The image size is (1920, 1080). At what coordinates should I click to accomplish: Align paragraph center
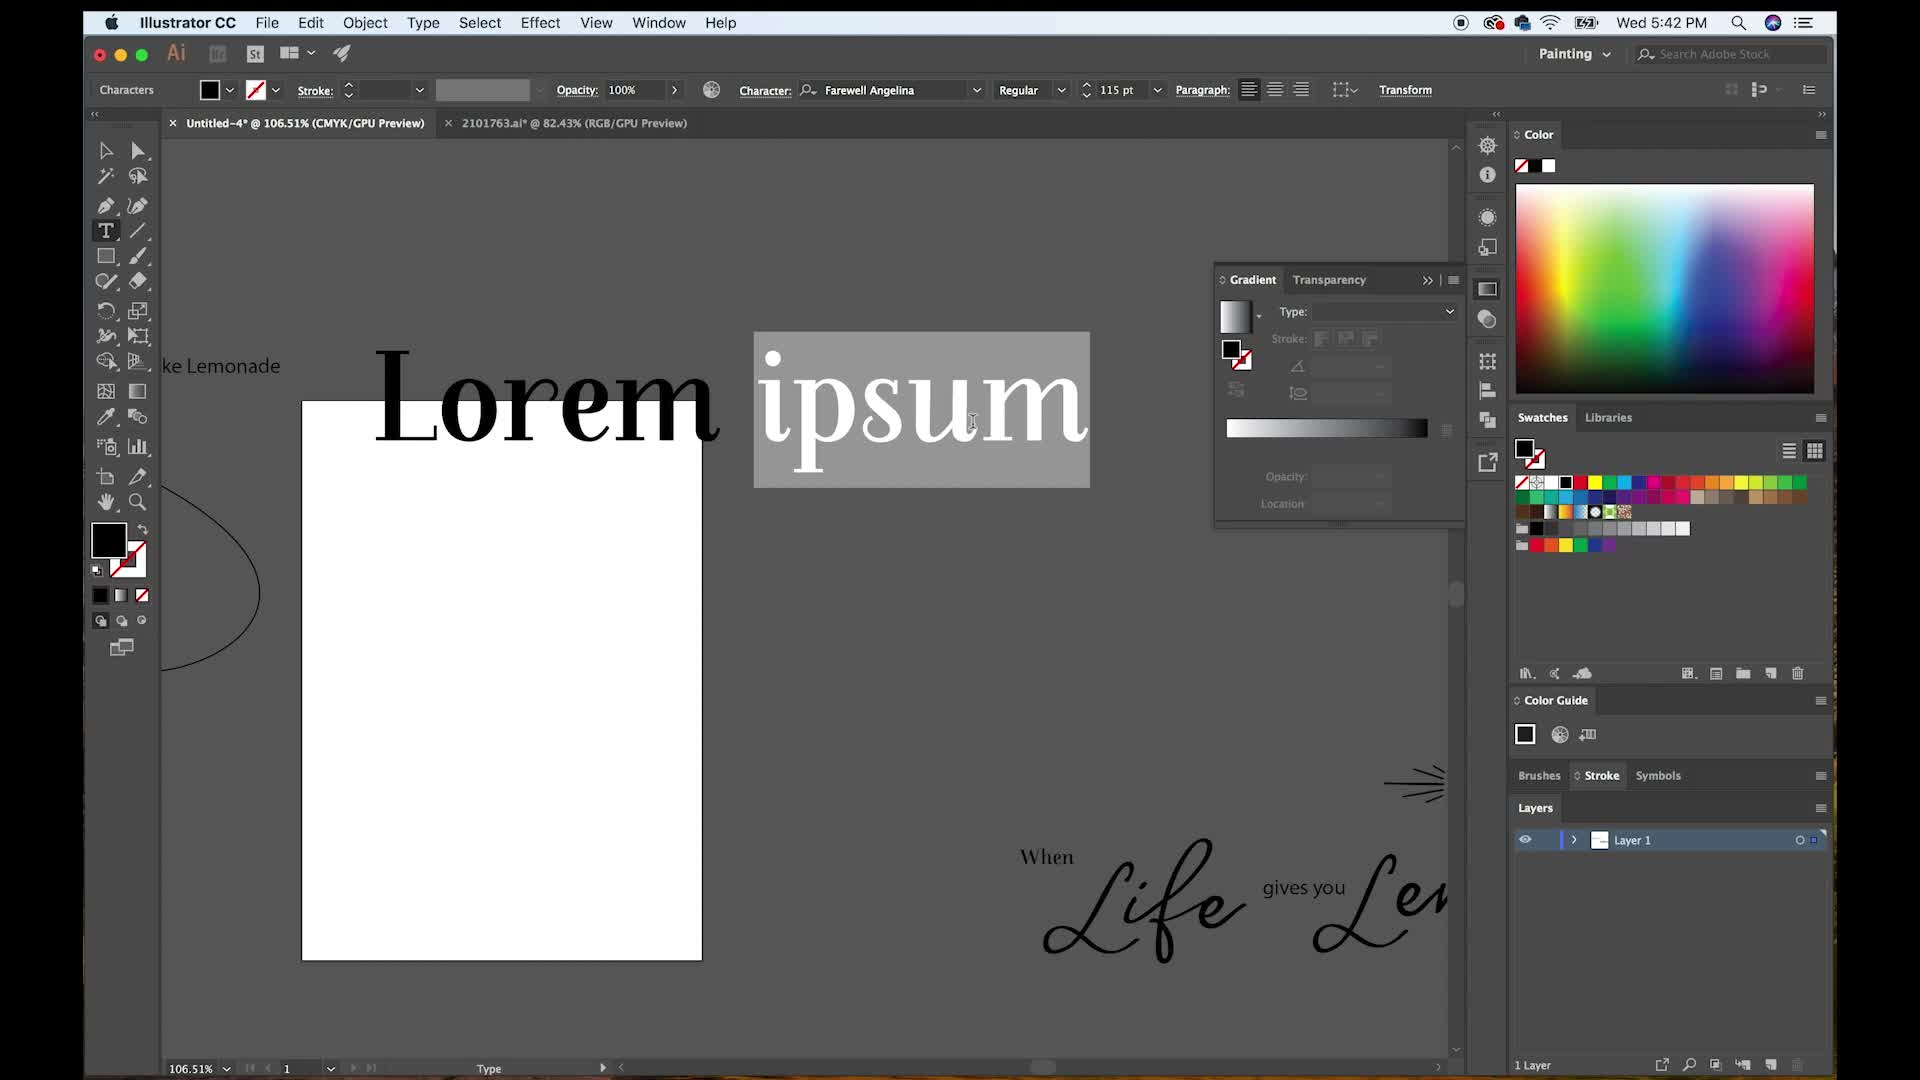(x=1275, y=90)
